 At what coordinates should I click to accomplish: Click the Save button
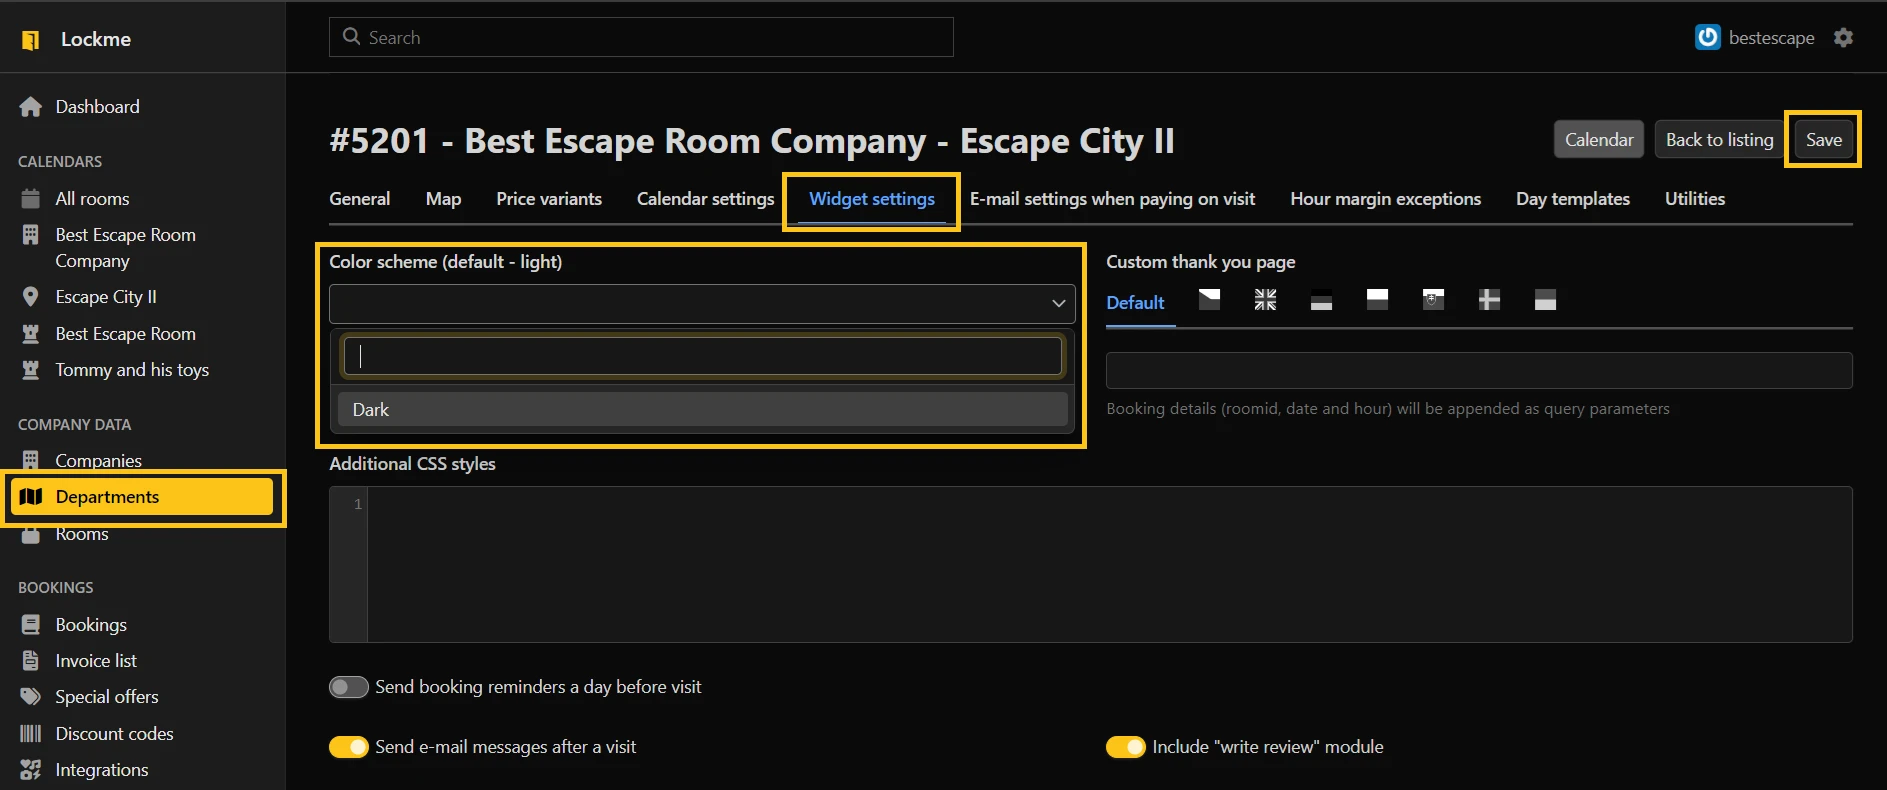[x=1823, y=140]
